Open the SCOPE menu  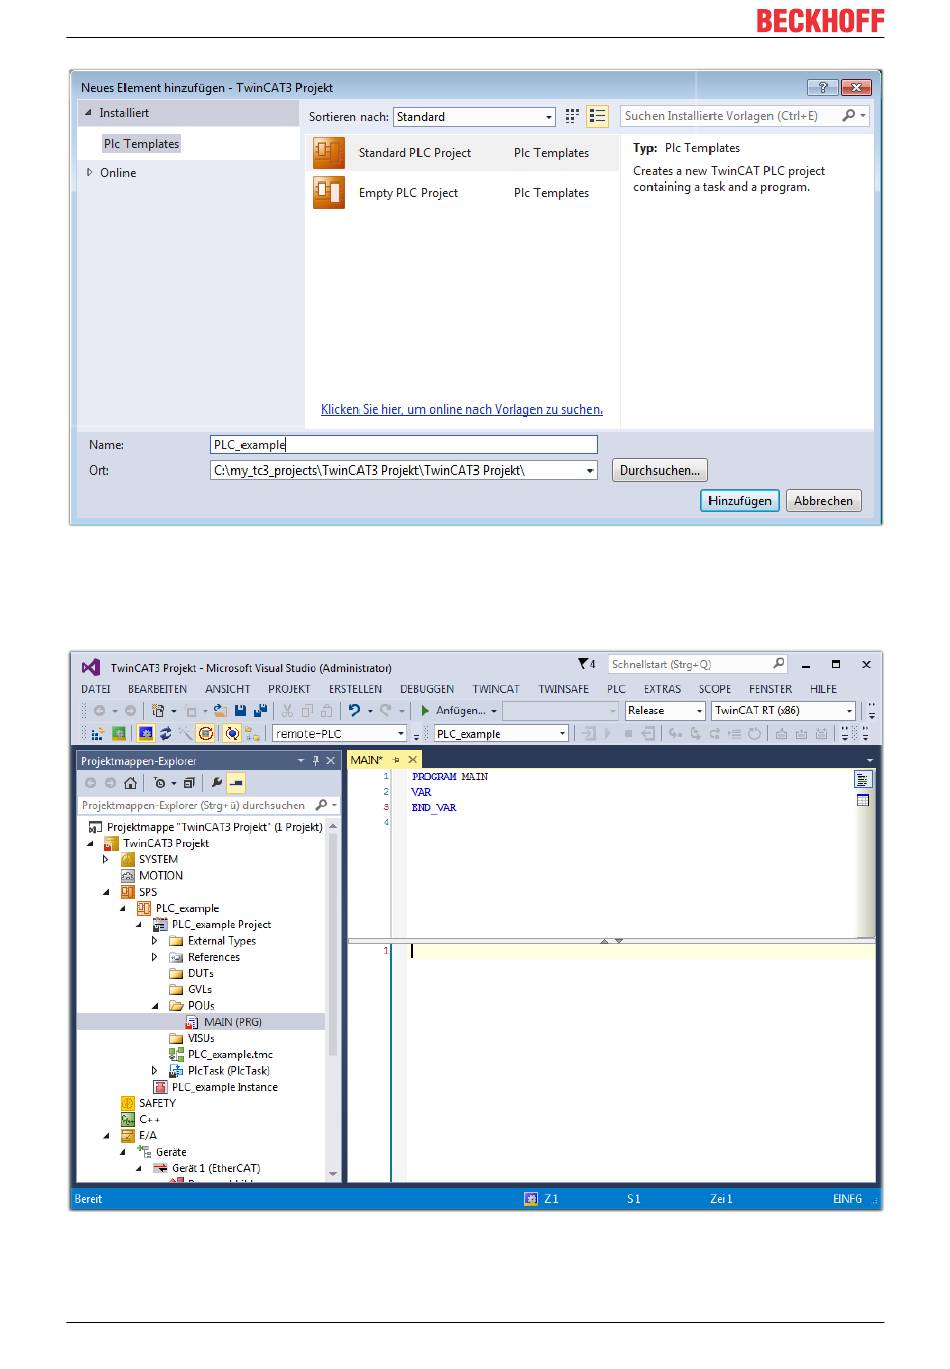click(x=715, y=689)
